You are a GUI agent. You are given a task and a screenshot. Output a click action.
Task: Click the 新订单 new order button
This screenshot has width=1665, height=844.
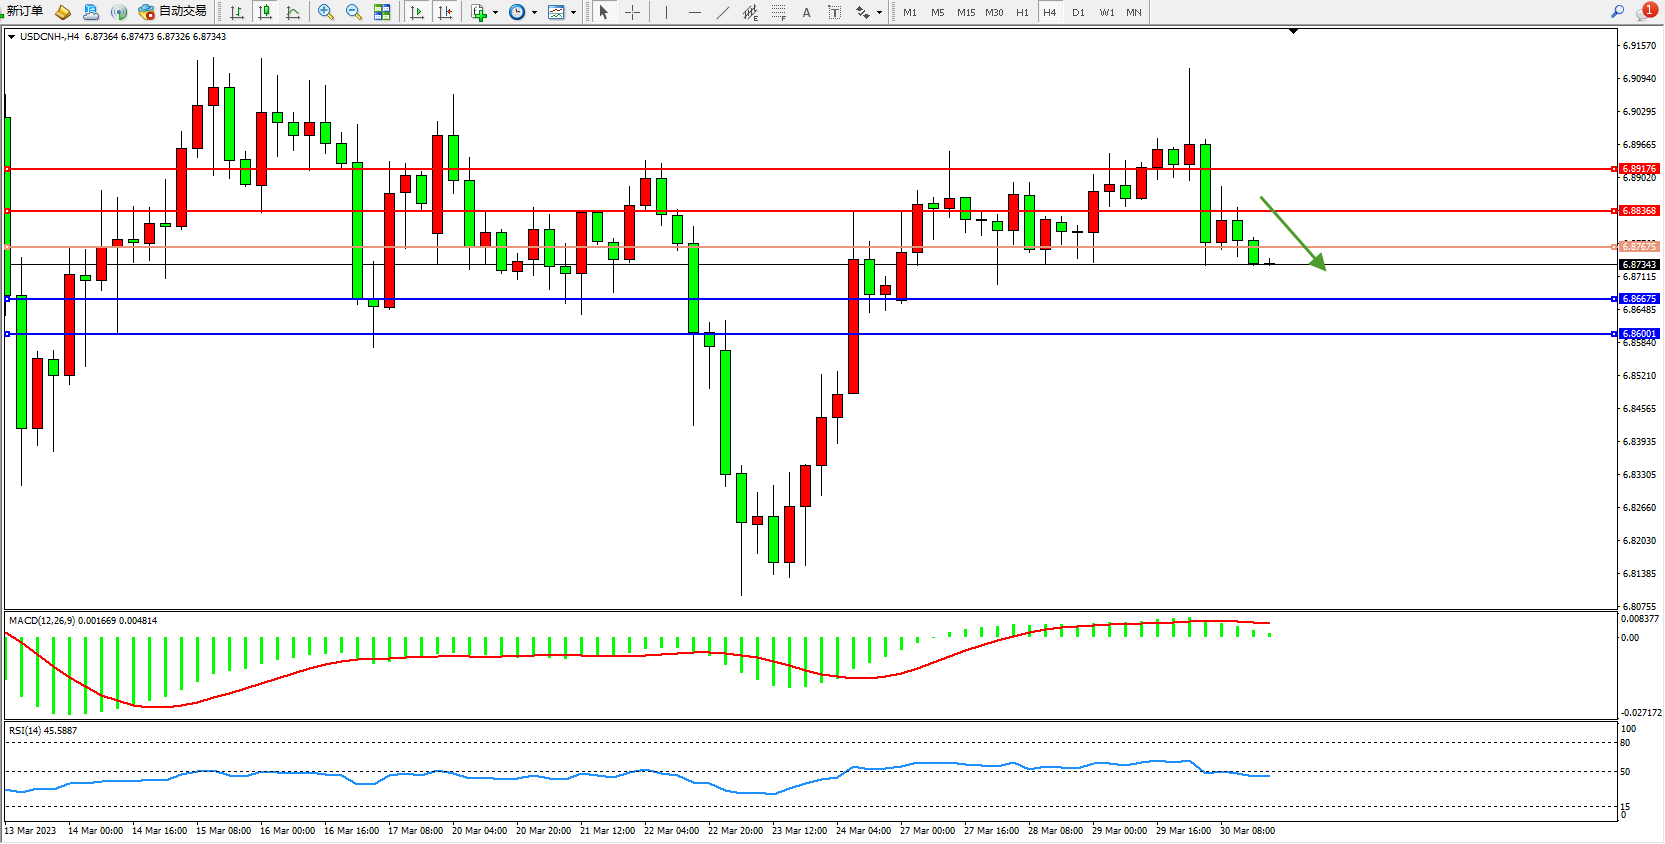(24, 11)
